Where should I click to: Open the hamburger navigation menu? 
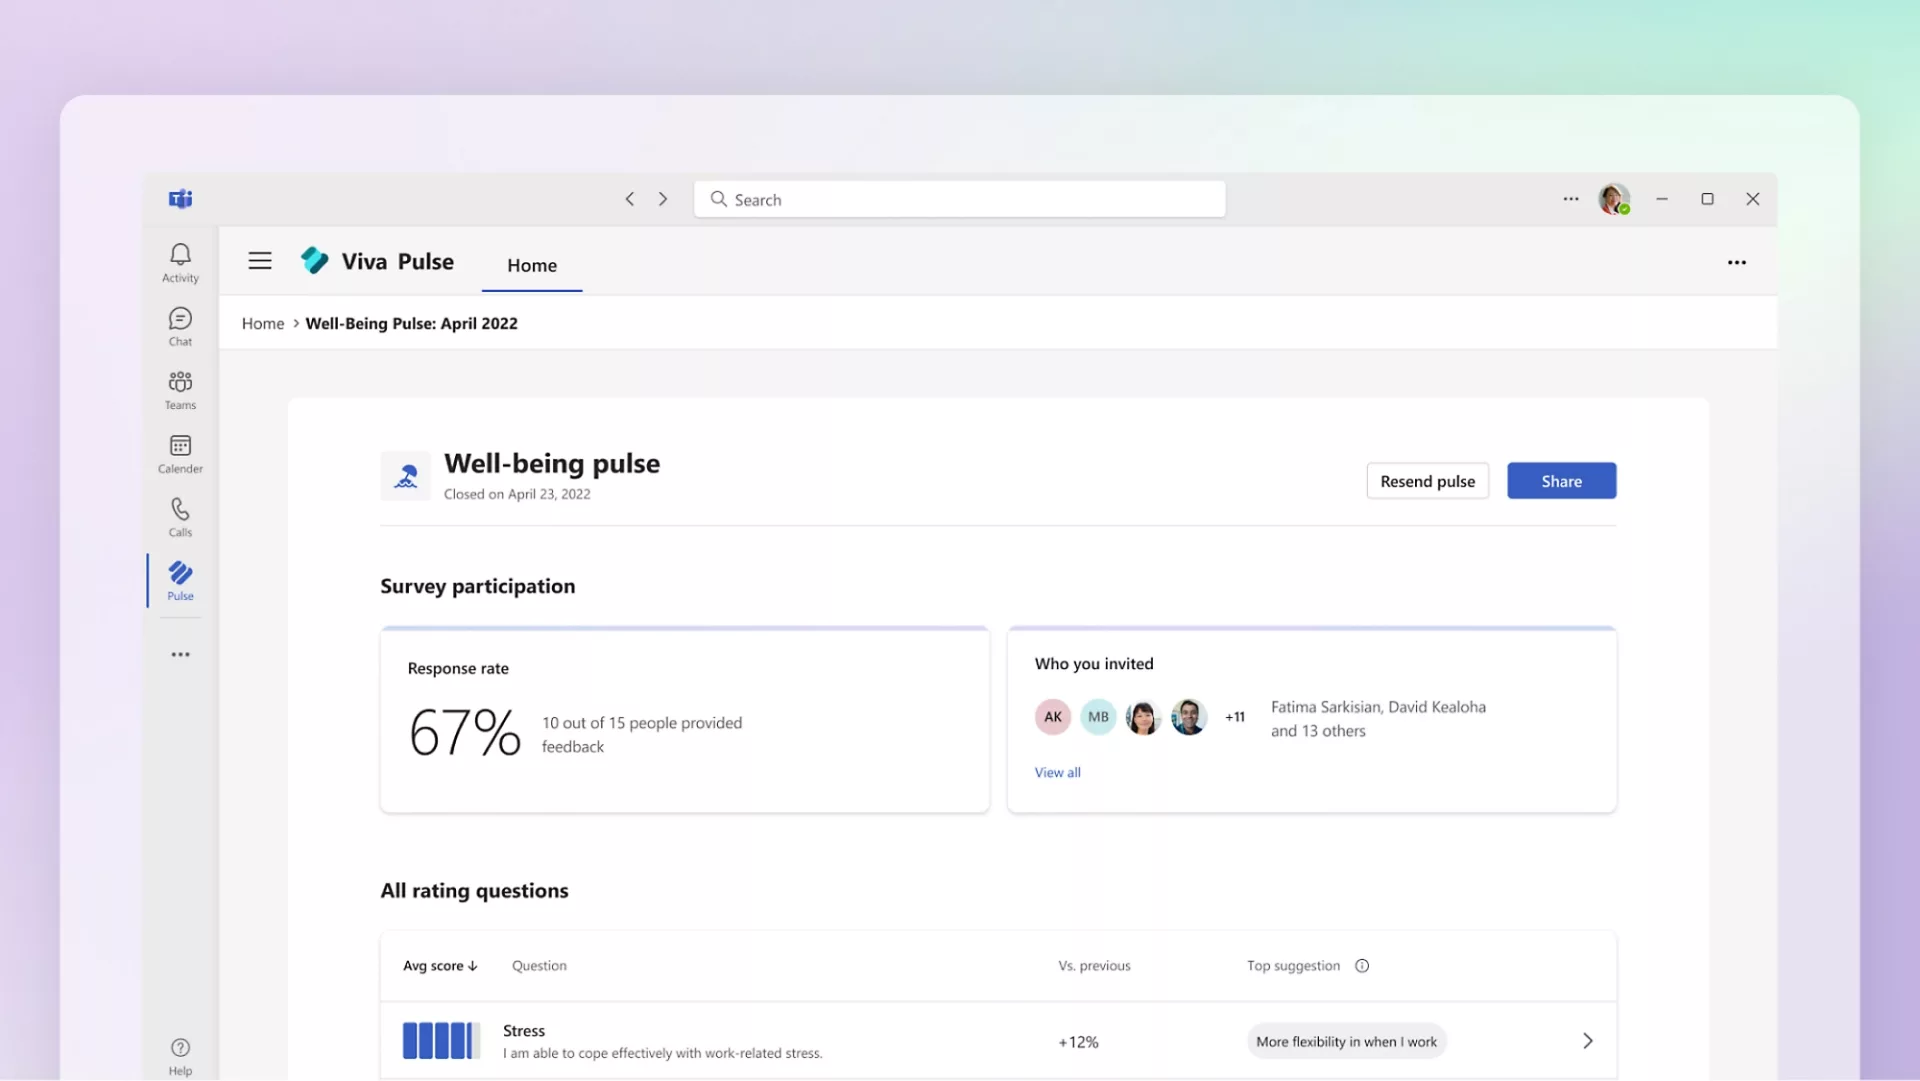point(260,261)
